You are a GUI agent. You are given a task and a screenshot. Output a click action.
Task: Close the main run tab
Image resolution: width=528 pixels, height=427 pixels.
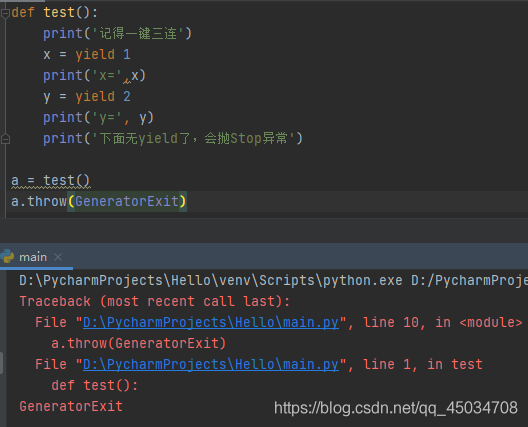point(58,257)
